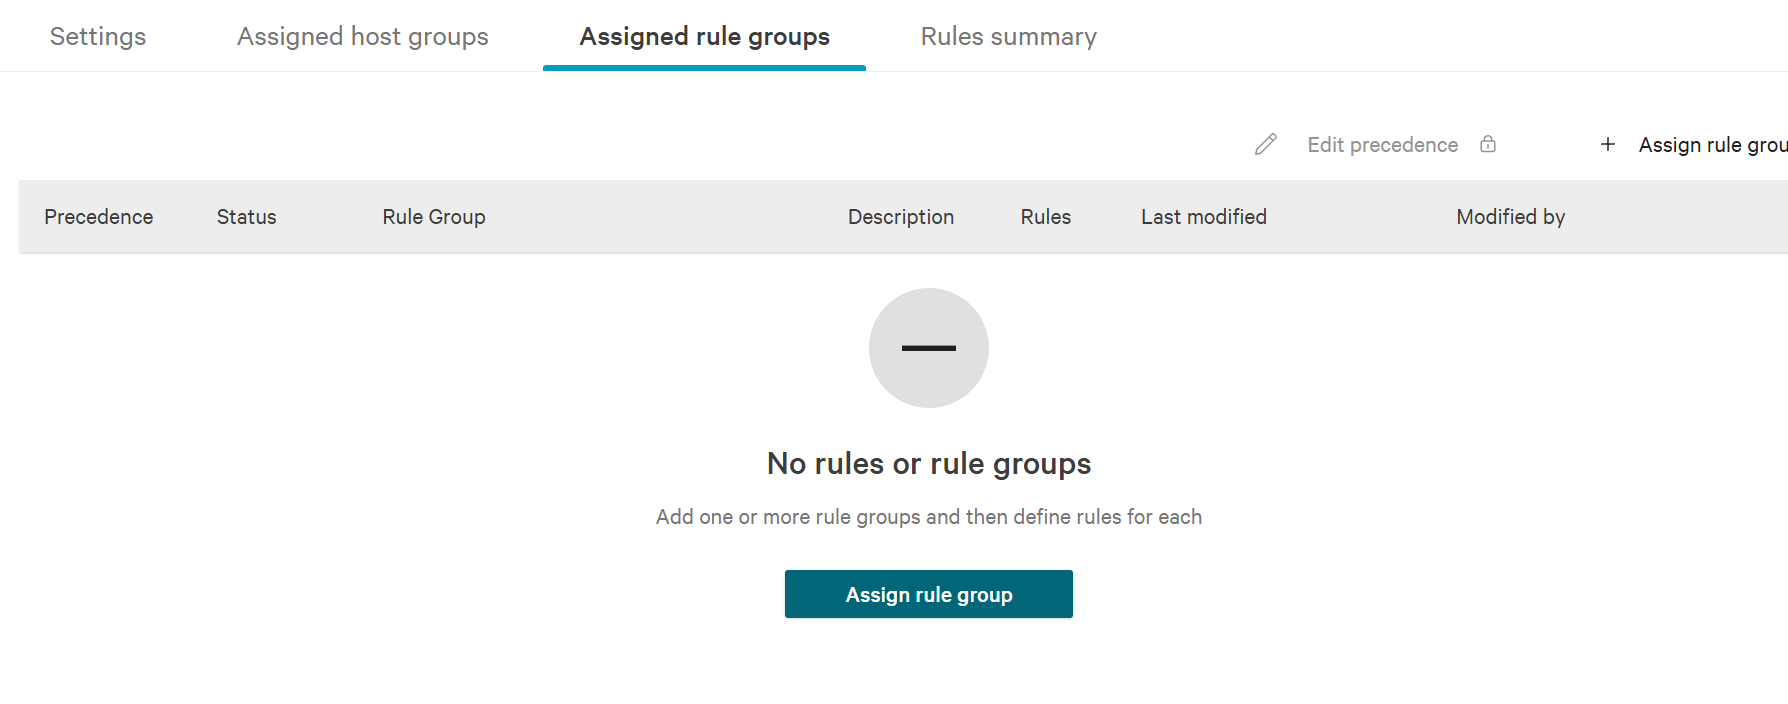Click the Edit precedence link
The image size is (1788, 704).
tap(1382, 144)
